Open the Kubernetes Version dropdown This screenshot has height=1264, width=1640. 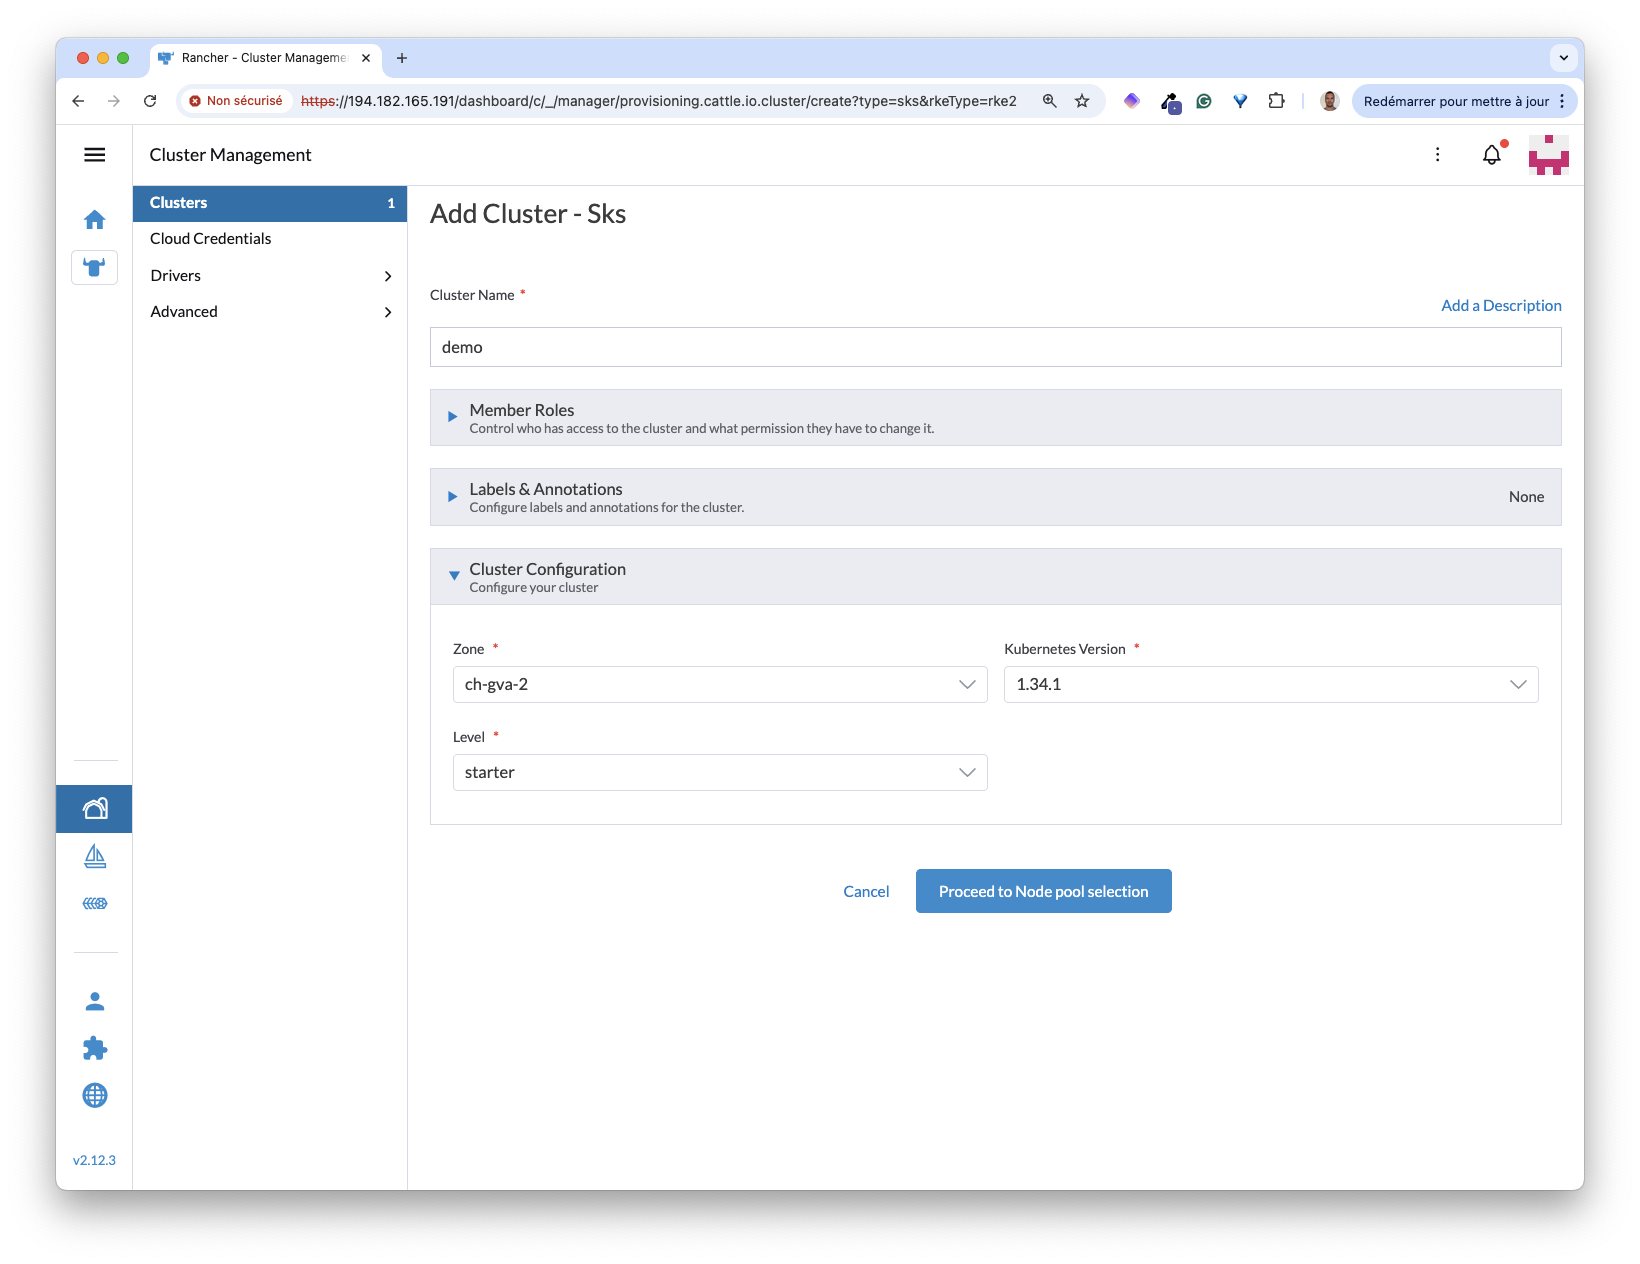1270,685
